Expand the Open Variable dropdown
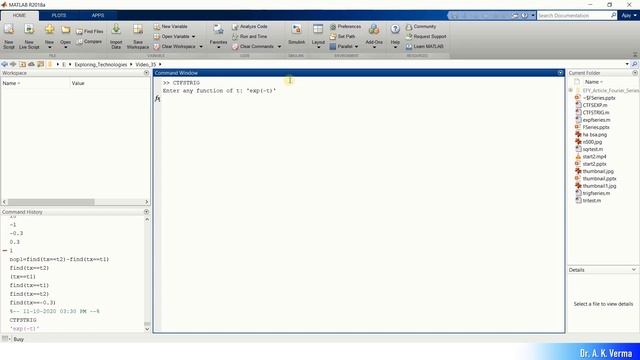Image resolution: width=640 pixels, height=360 pixels. click(193, 37)
